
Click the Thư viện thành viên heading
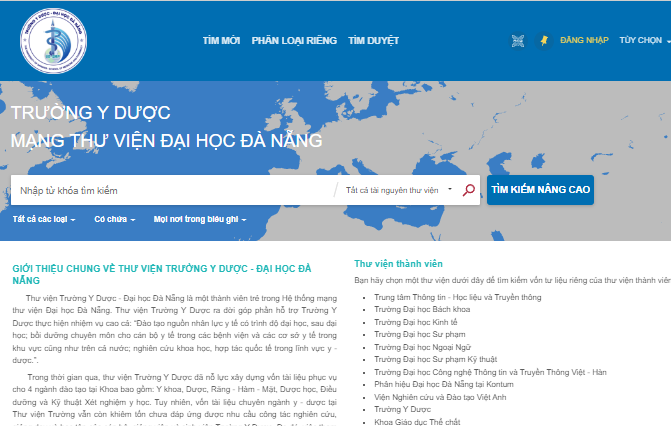(x=398, y=264)
